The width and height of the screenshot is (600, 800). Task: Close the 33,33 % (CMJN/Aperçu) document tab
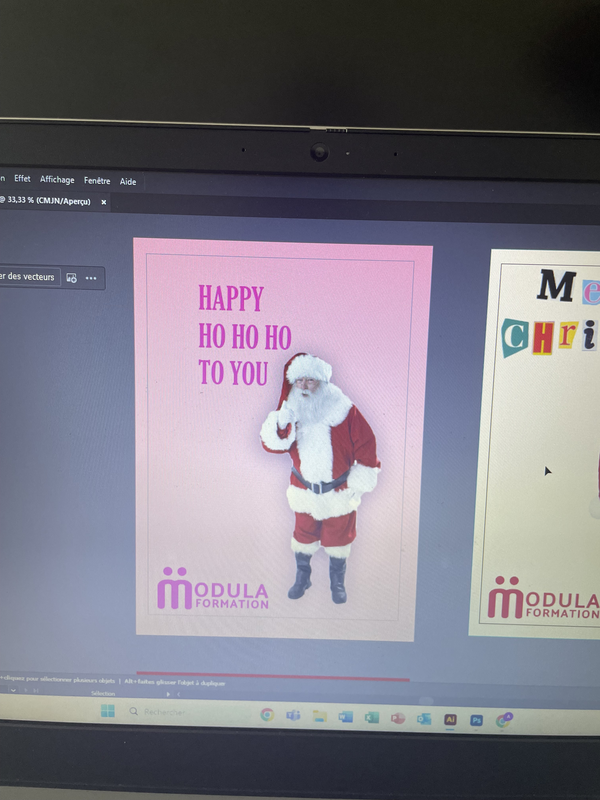(x=104, y=202)
